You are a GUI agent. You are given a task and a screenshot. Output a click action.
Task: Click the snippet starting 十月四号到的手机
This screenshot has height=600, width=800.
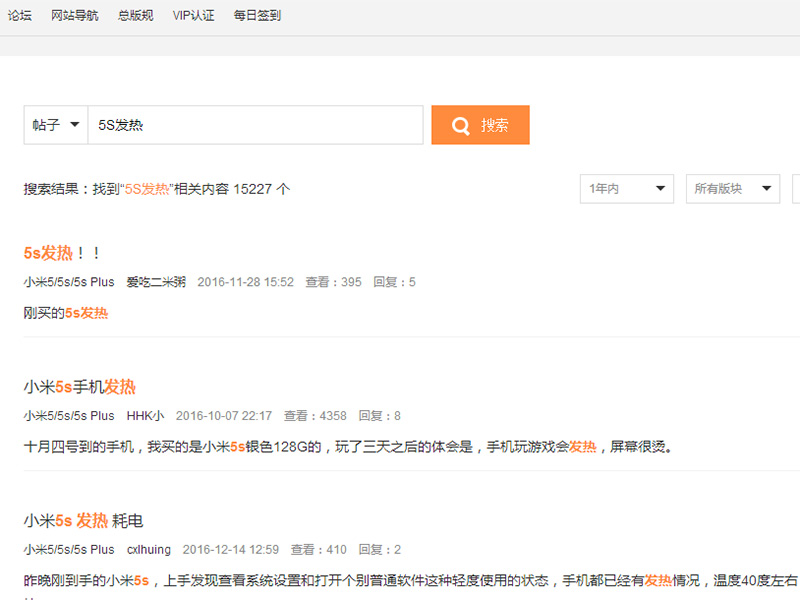(348, 447)
